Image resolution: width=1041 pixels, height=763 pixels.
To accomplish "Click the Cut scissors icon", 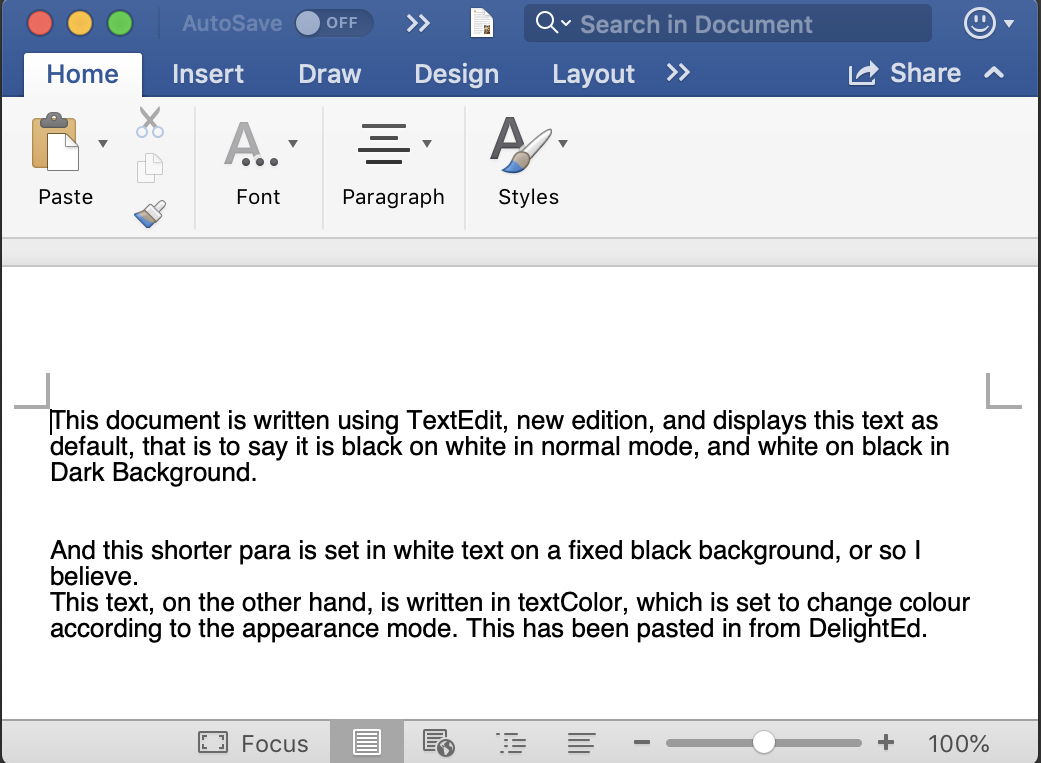I will [150, 122].
